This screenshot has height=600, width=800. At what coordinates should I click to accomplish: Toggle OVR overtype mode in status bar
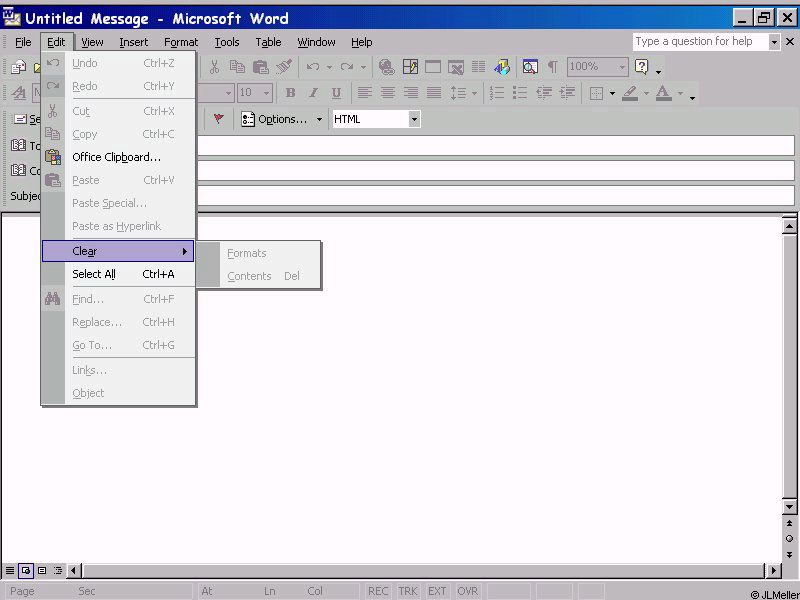click(468, 591)
